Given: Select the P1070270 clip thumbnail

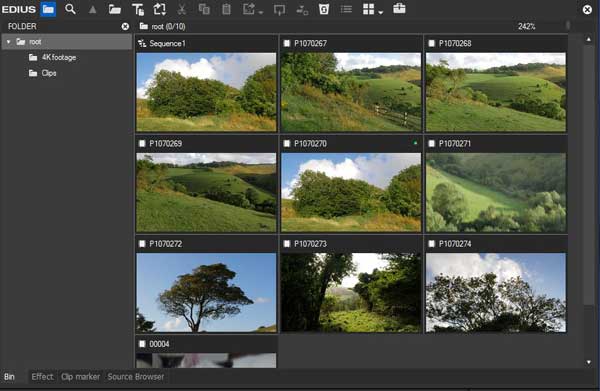Looking at the screenshot, I should point(351,192).
